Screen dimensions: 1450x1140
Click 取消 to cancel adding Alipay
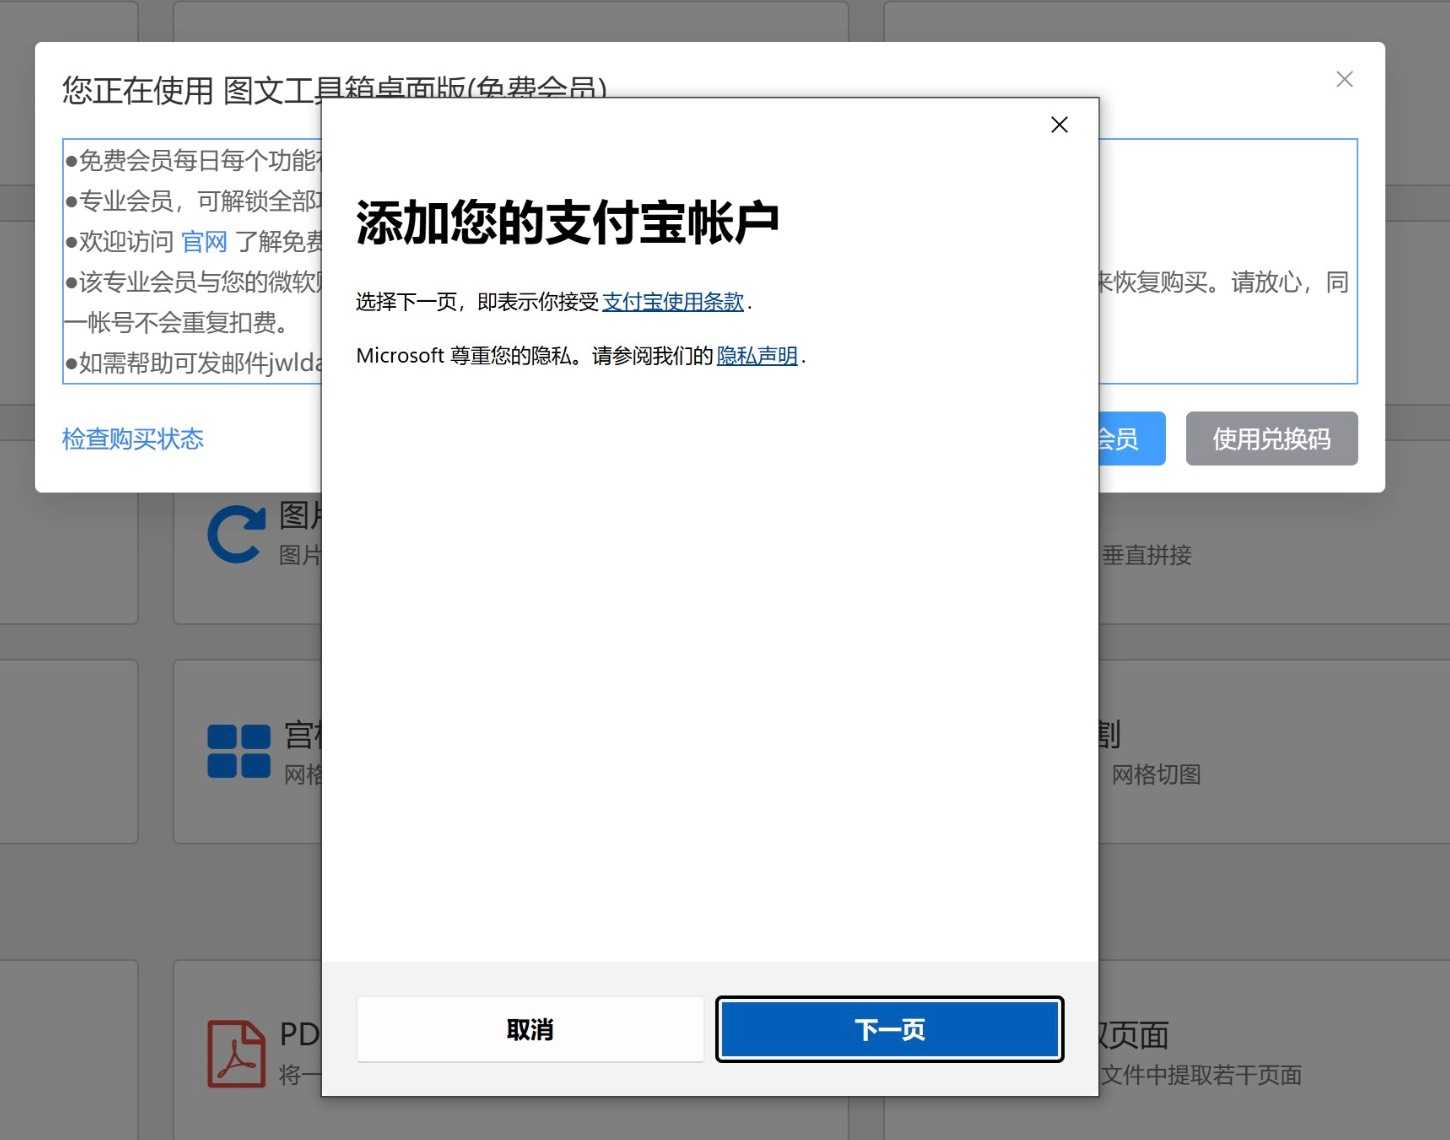(529, 1029)
